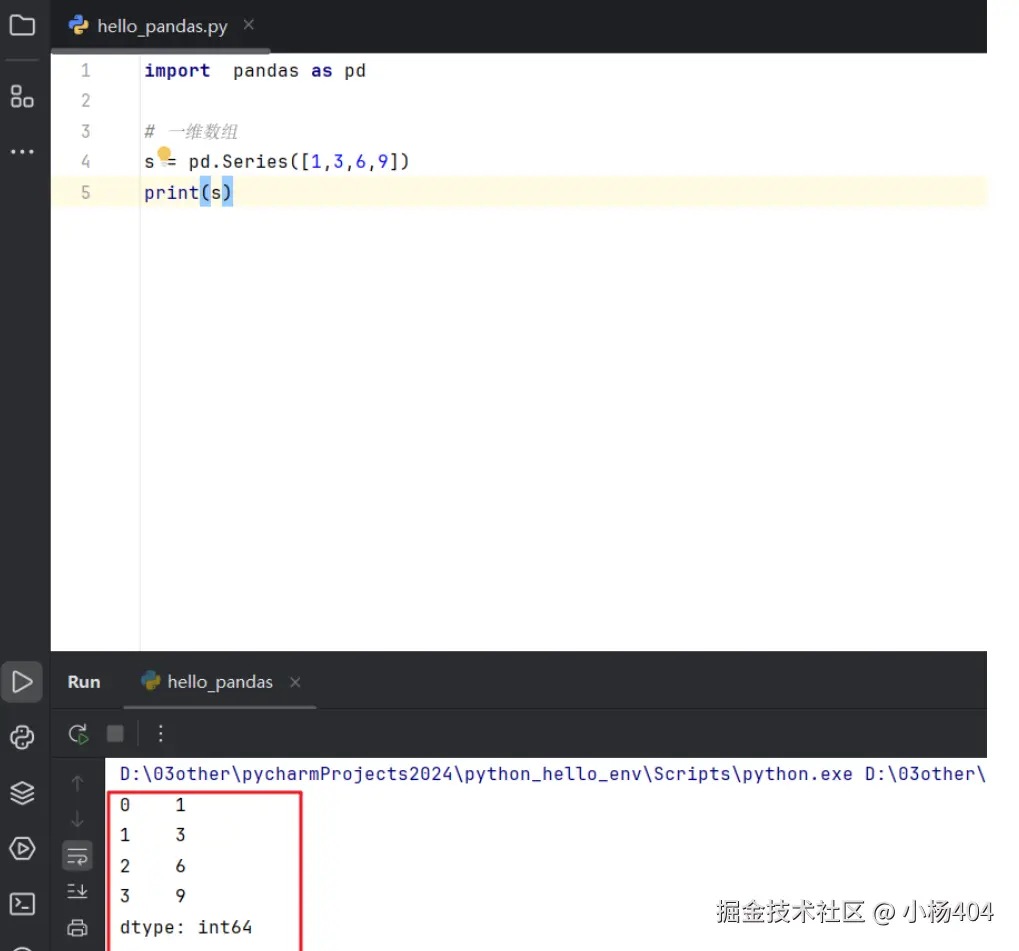Click line number 1 in the gutter

(86, 70)
